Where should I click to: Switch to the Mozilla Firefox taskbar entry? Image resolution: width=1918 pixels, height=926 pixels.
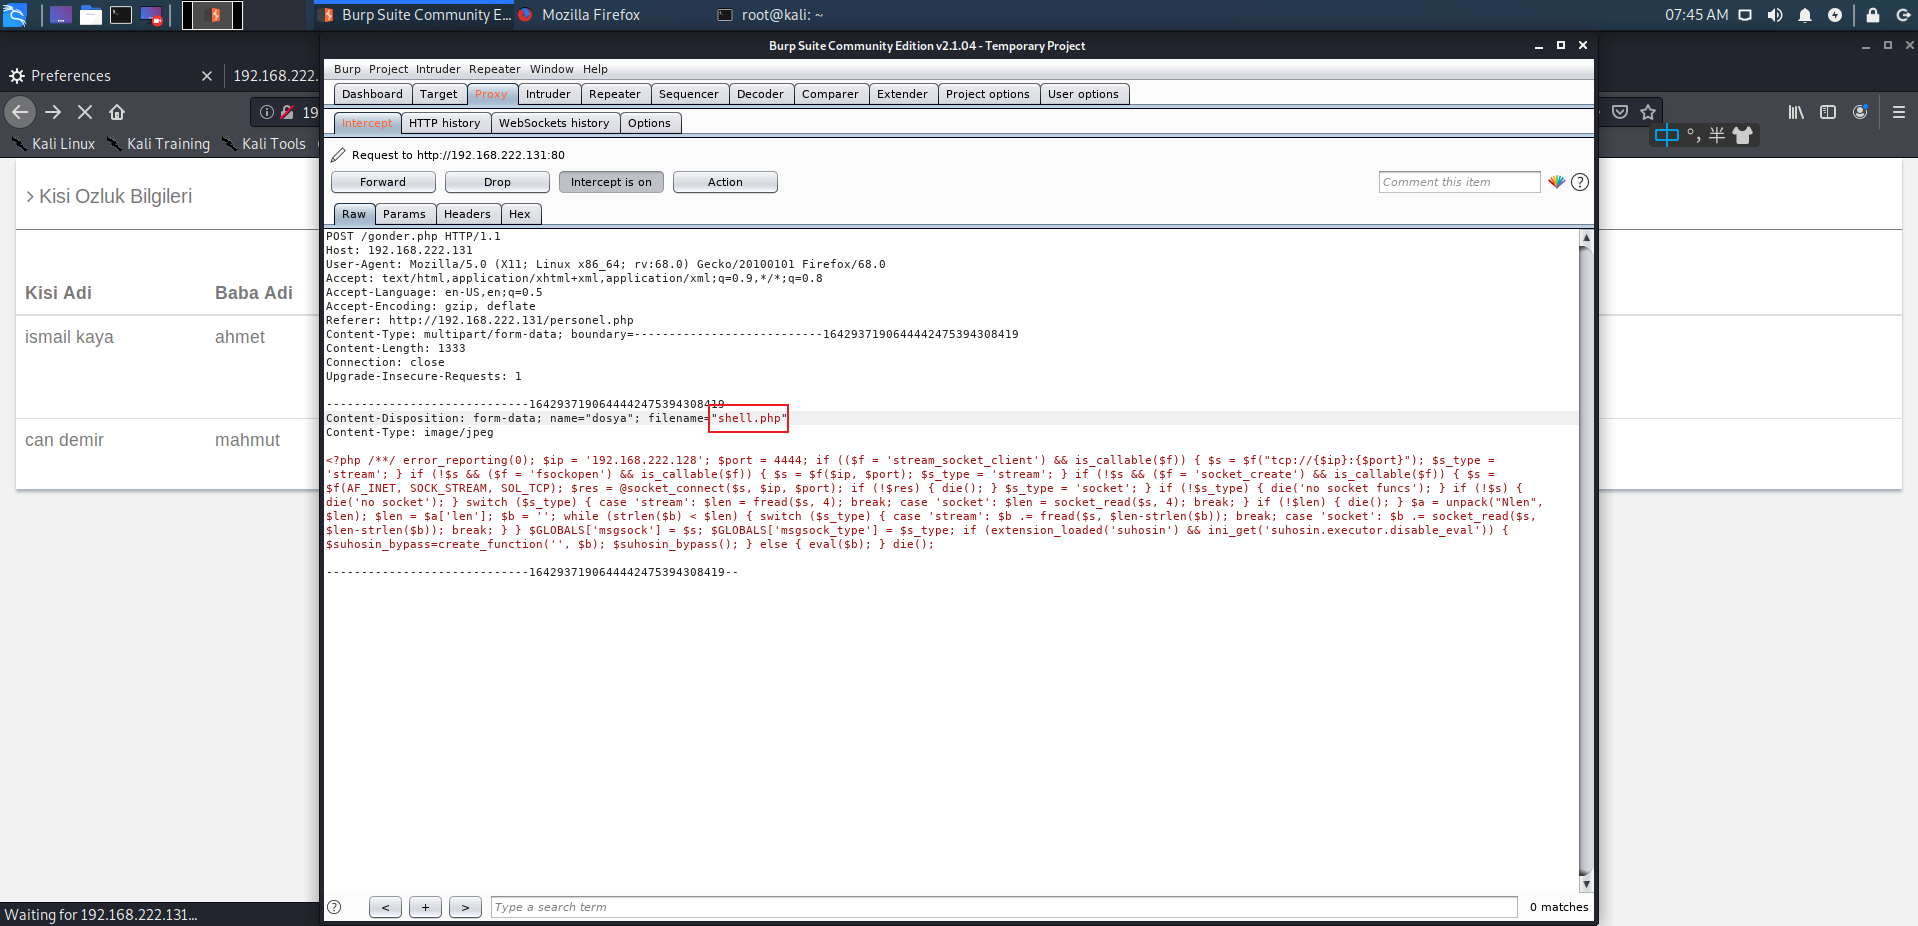(580, 15)
